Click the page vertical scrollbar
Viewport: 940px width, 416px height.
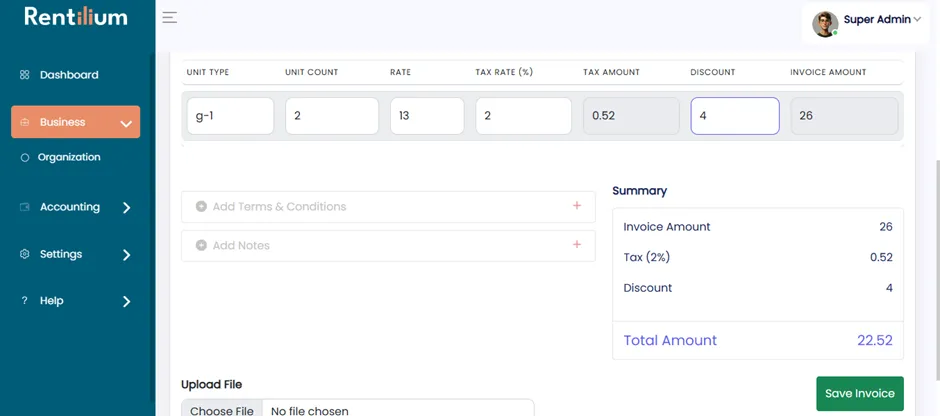936,270
